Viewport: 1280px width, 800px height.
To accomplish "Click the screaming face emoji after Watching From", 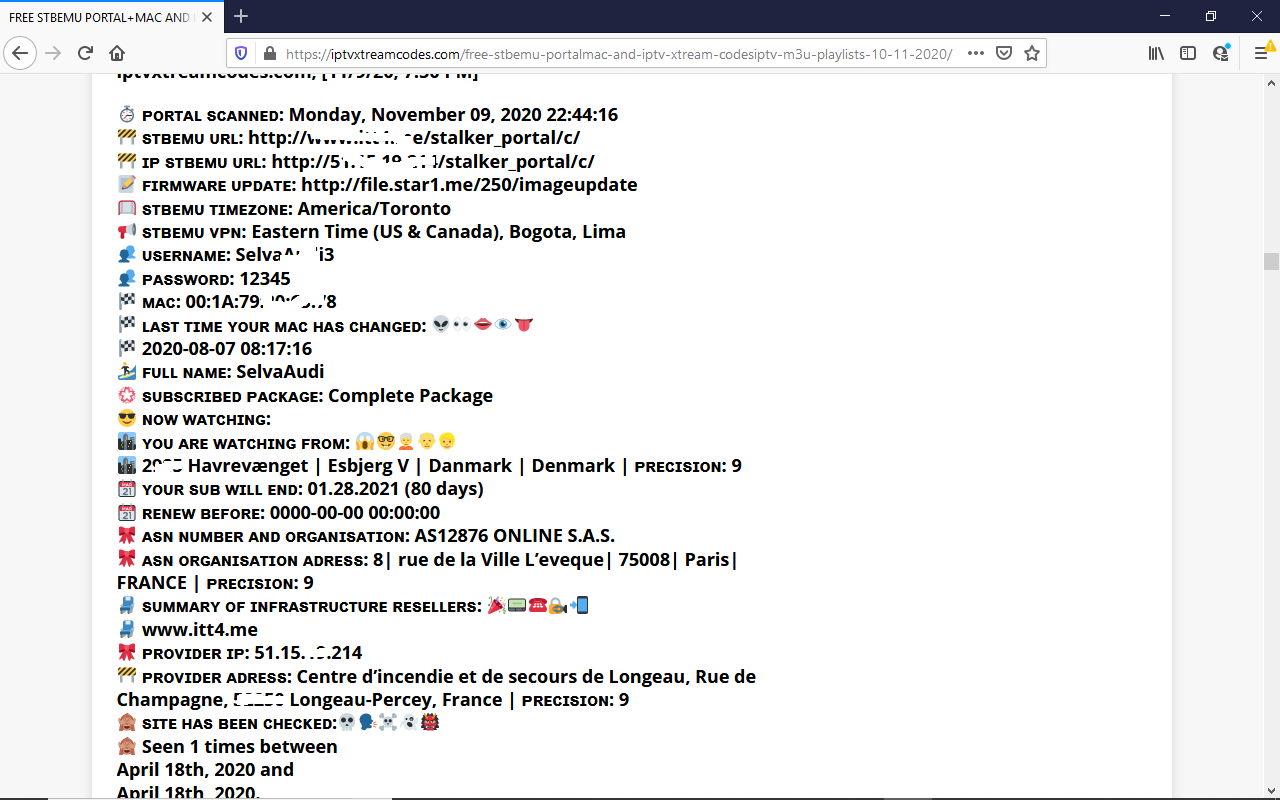I will click(365, 442).
